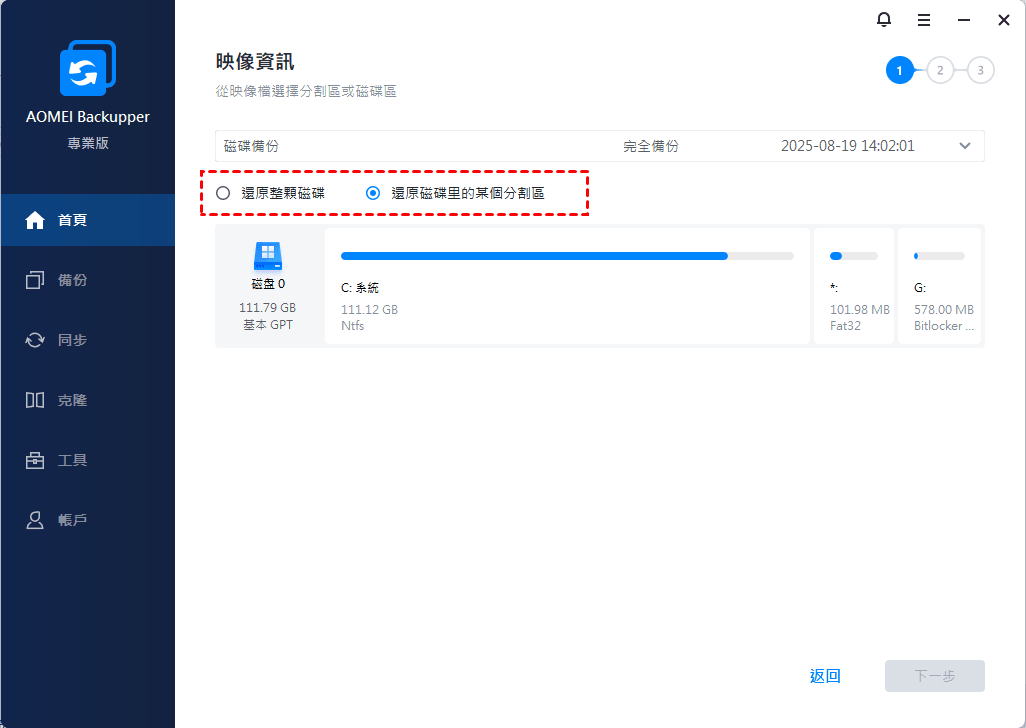
Task: Click the 磁盤 0 disk icon
Action: pos(268,256)
